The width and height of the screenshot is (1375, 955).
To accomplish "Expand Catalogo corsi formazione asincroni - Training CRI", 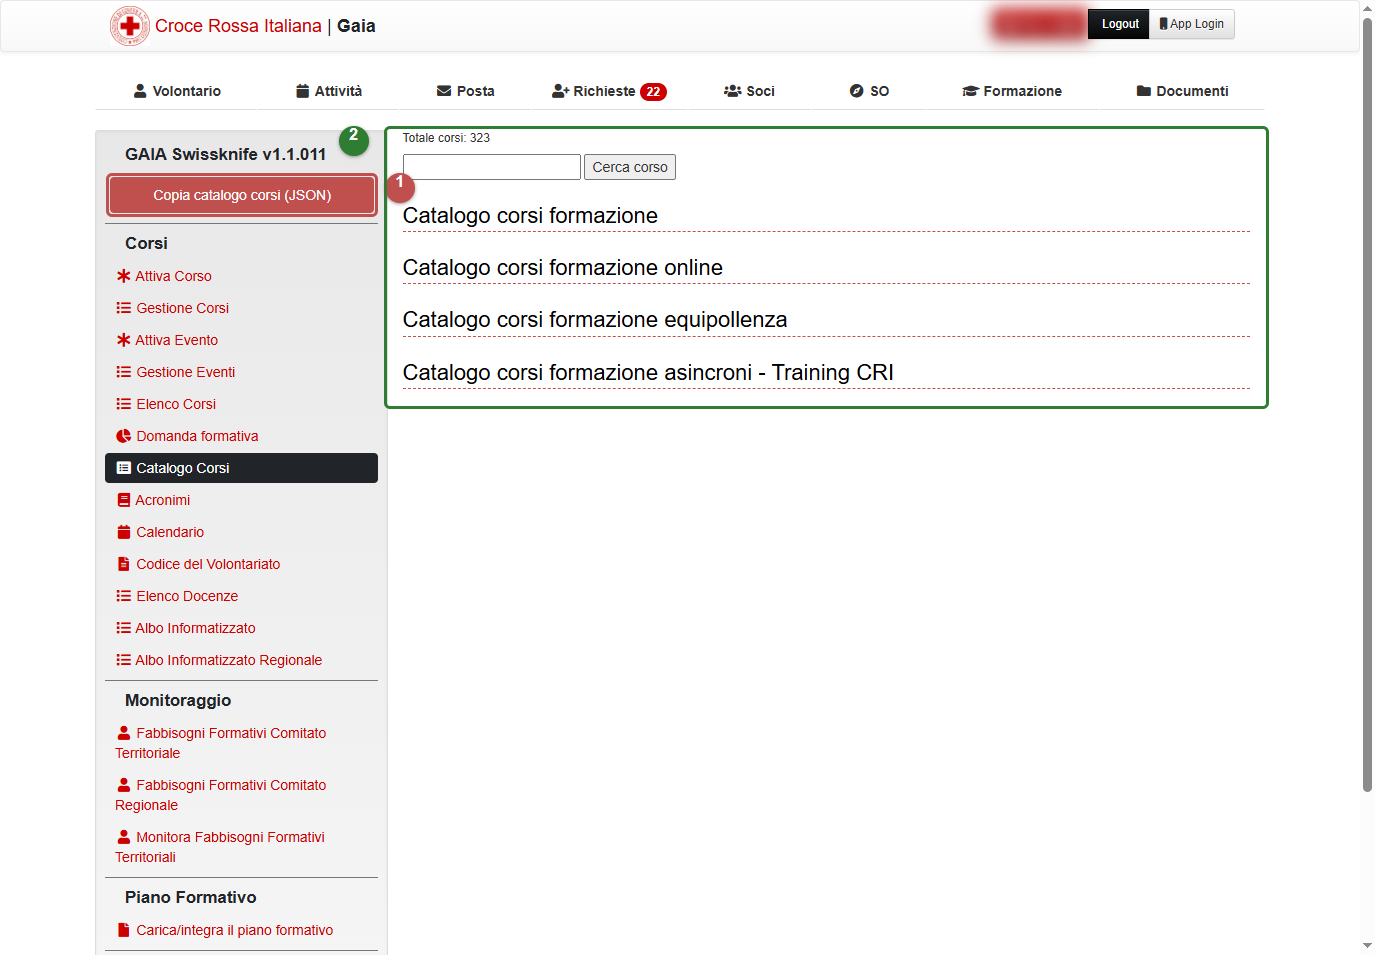I will 826,373.
